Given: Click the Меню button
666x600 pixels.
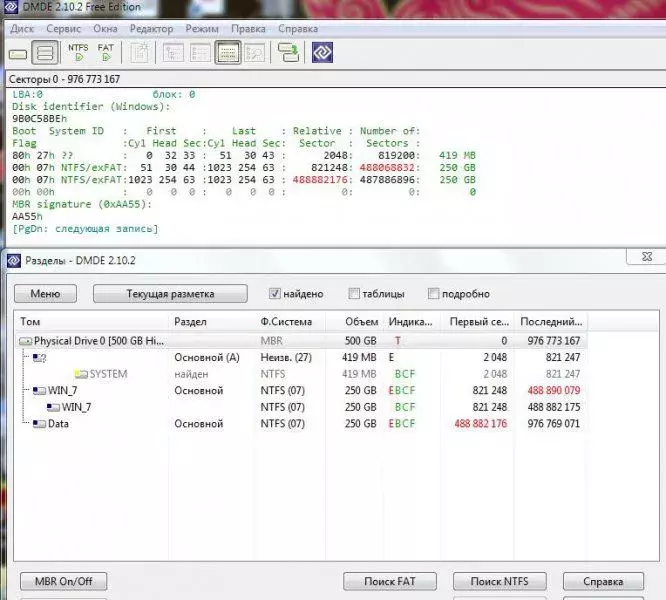Looking at the screenshot, I should pyautogui.click(x=45, y=293).
